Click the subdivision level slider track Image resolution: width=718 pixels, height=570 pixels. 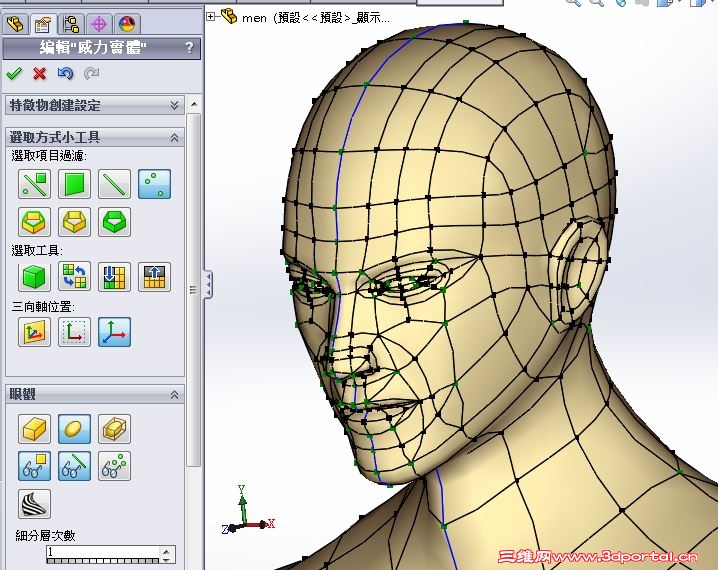[x=103, y=561]
